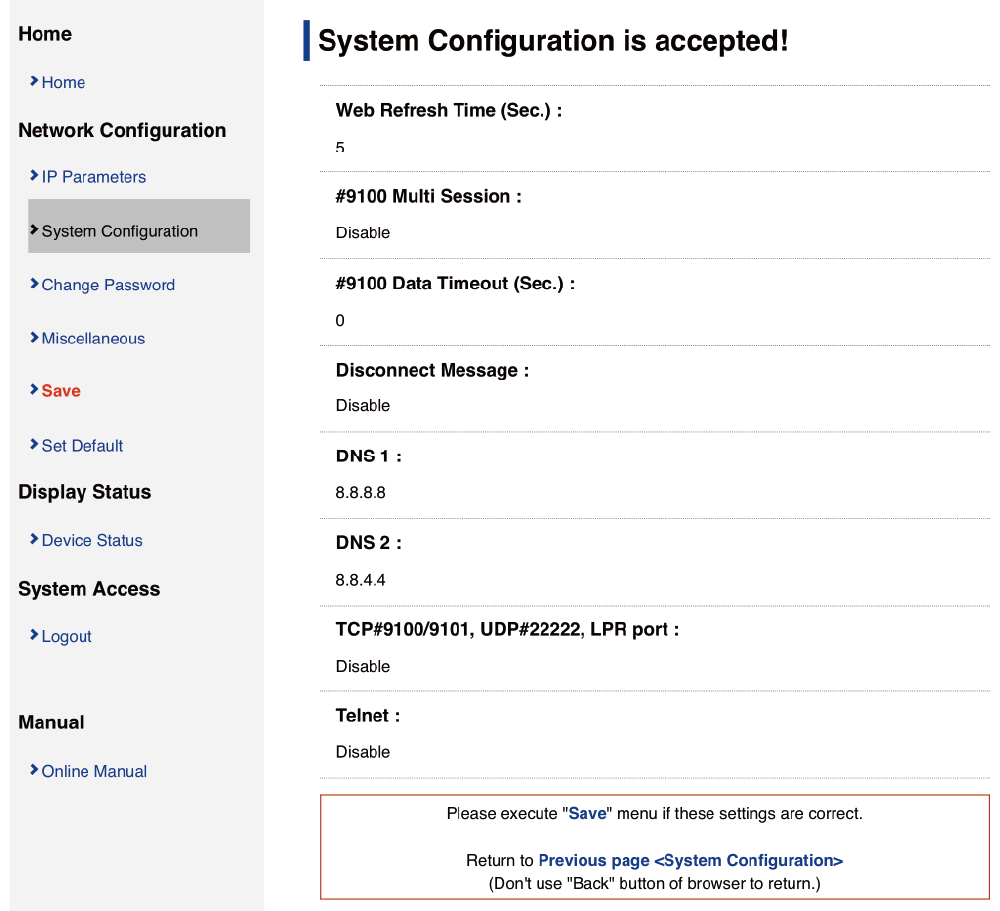The height and width of the screenshot is (911, 1000).
Task: Open the Online Manual link
Action: click(x=94, y=771)
